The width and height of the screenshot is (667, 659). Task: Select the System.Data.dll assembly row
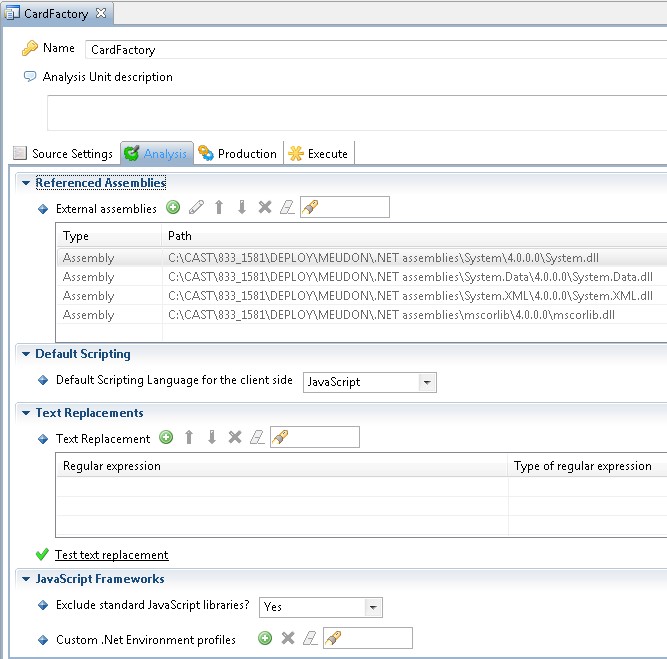pos(410,277)
